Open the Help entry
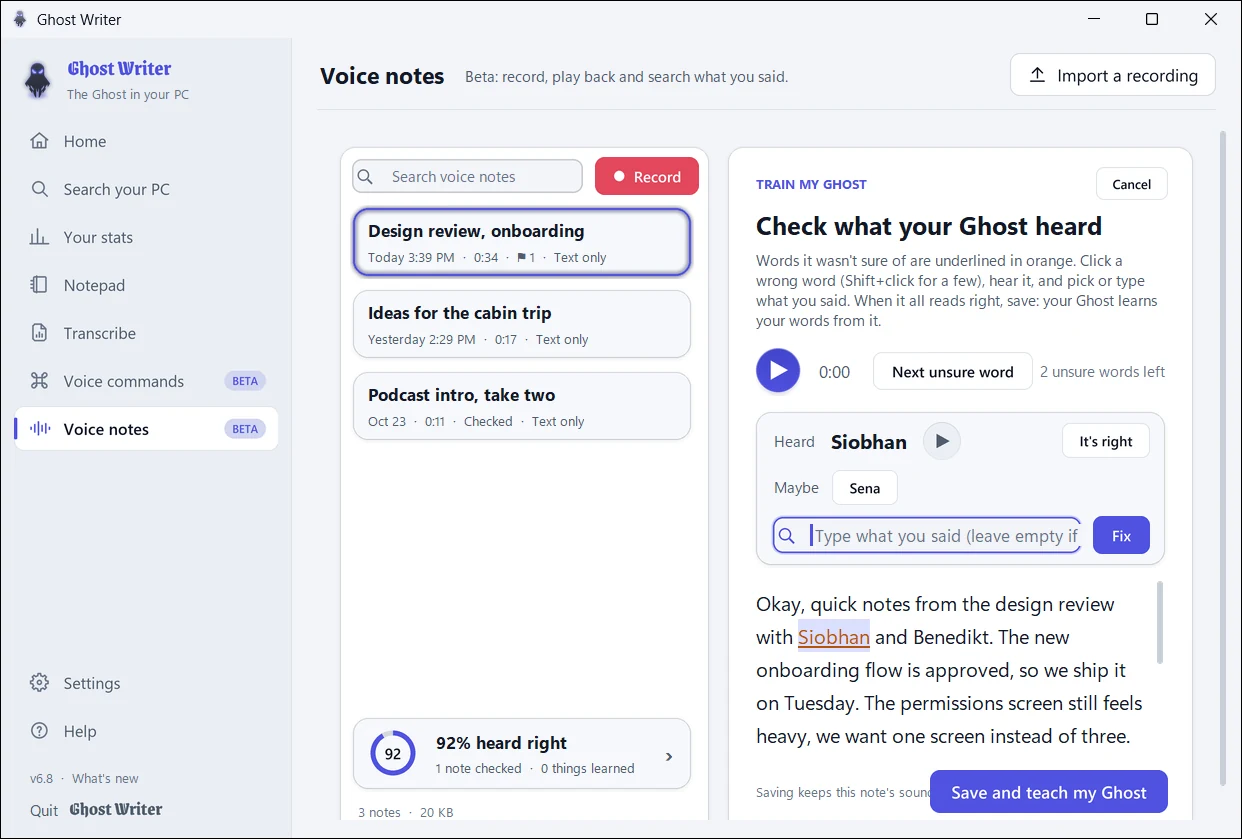The width and height of the screenshot is (1242, 839). pyautogui.click(x=146, y=731)
